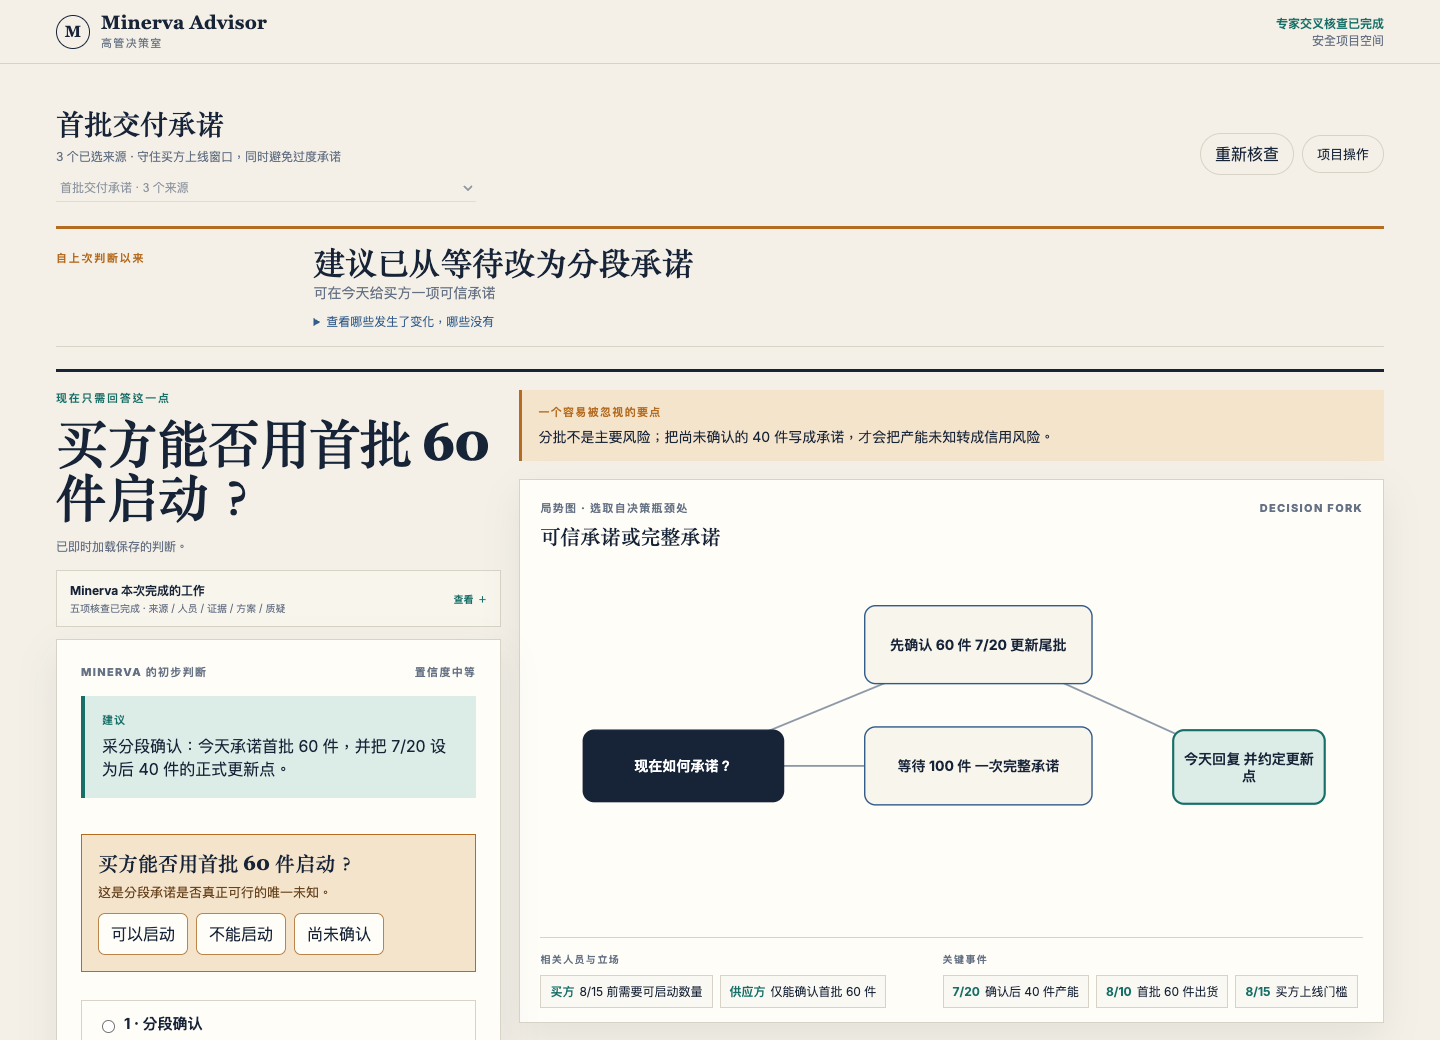Click the 现在如何承诺？ root node

[683, 766]
